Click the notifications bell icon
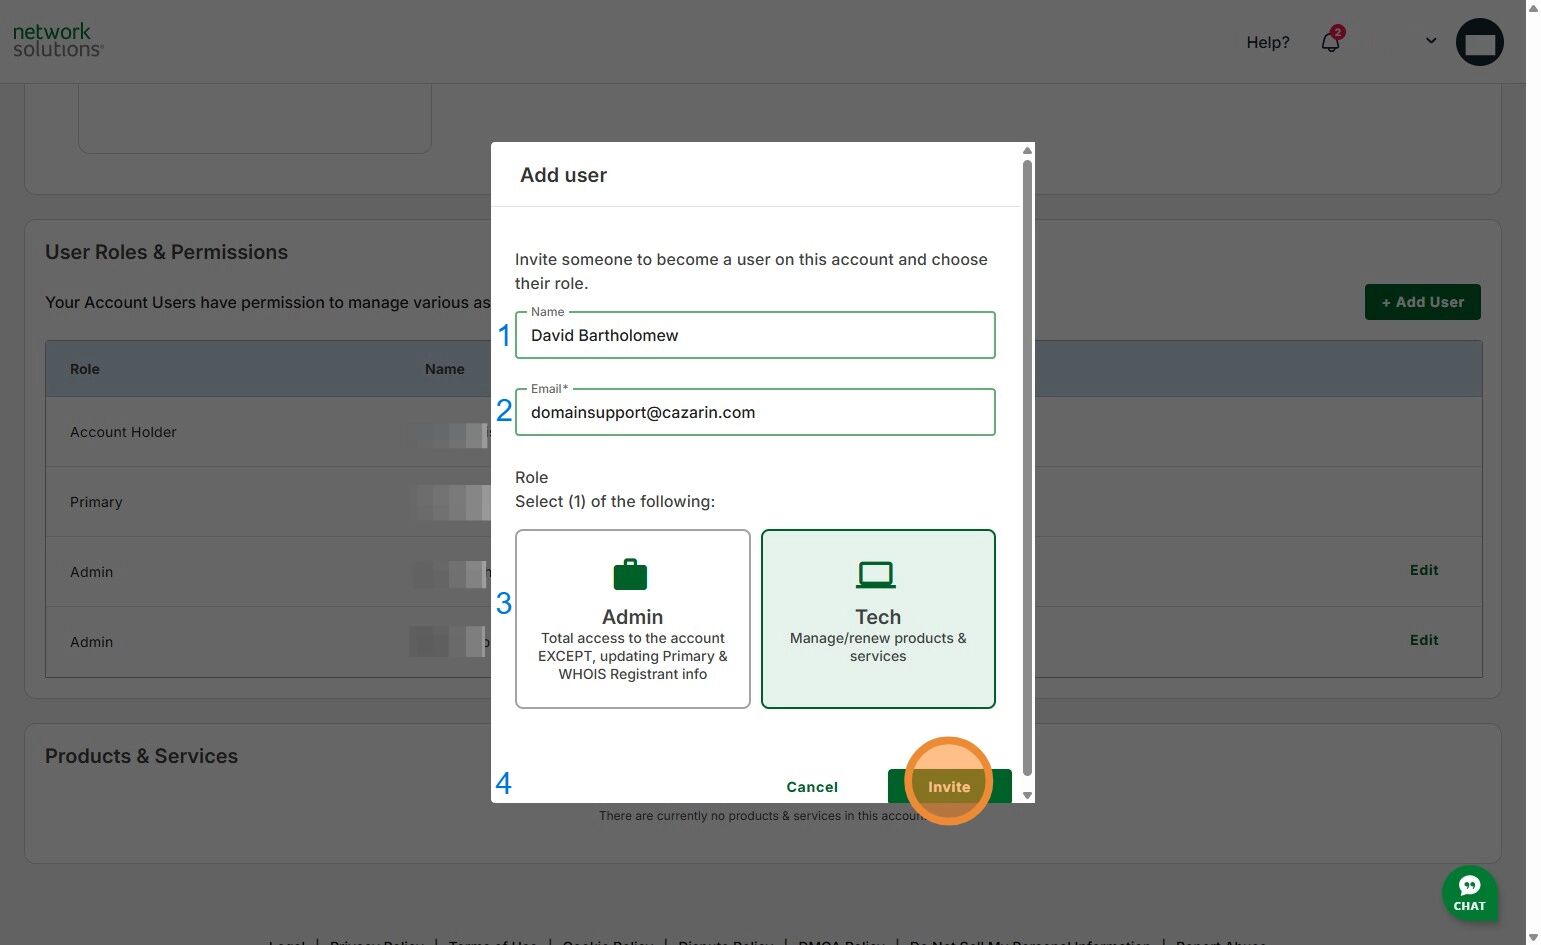This screenshot has height=945, width=1541. [x=1331, y=41]
